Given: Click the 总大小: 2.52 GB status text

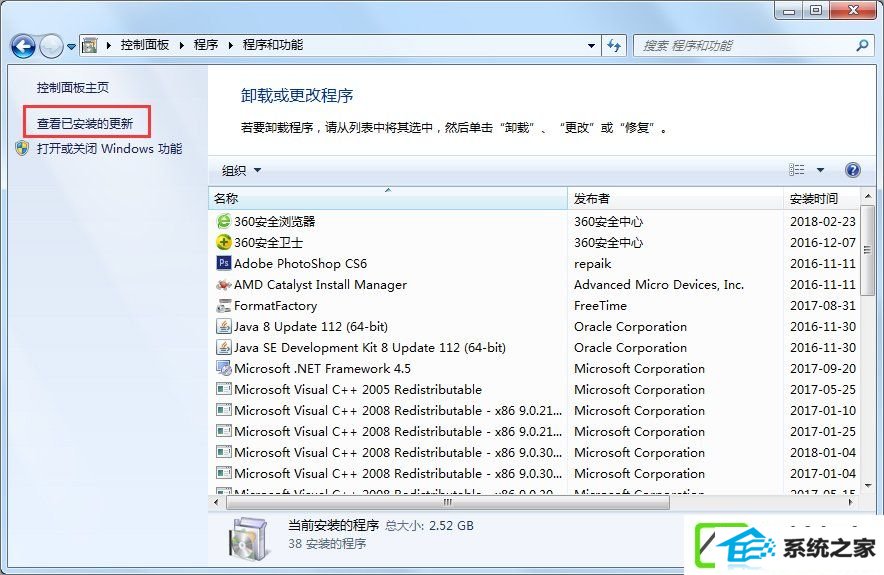Looking at the screenshot, I should click(429, 525).
